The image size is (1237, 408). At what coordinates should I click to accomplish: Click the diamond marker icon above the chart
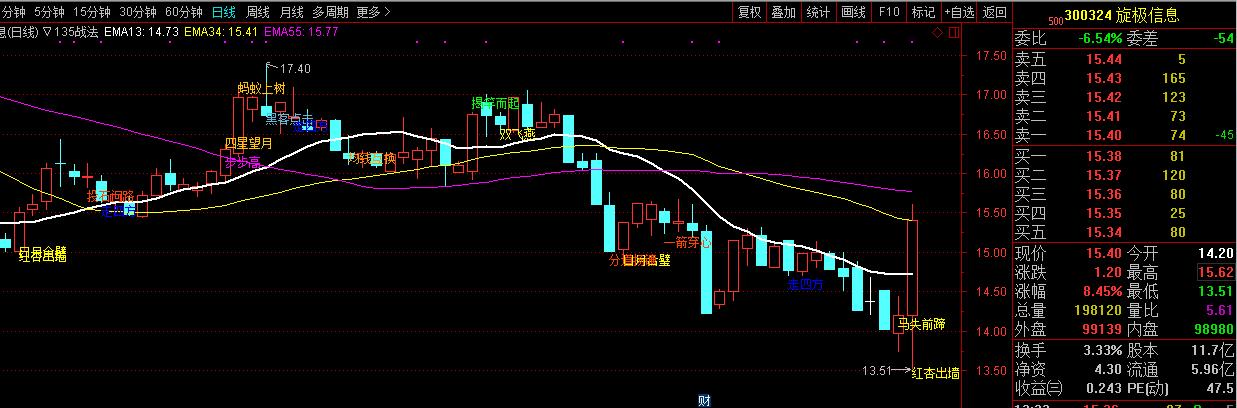pyautogui.click(x=938, y=32)
